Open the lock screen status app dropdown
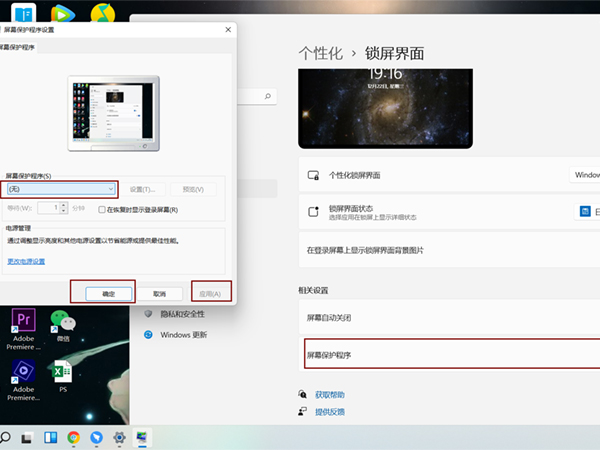The image size is (600, 450). pyautogui.click(x=587, y=211)
